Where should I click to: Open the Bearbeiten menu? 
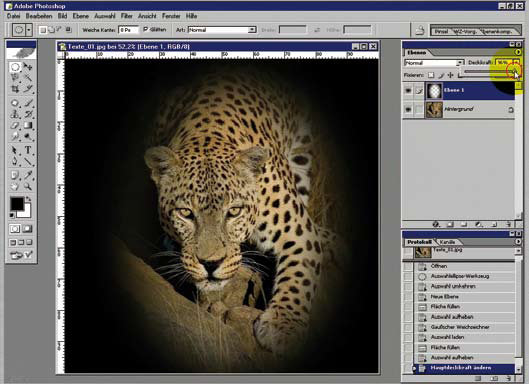[39, 16]
